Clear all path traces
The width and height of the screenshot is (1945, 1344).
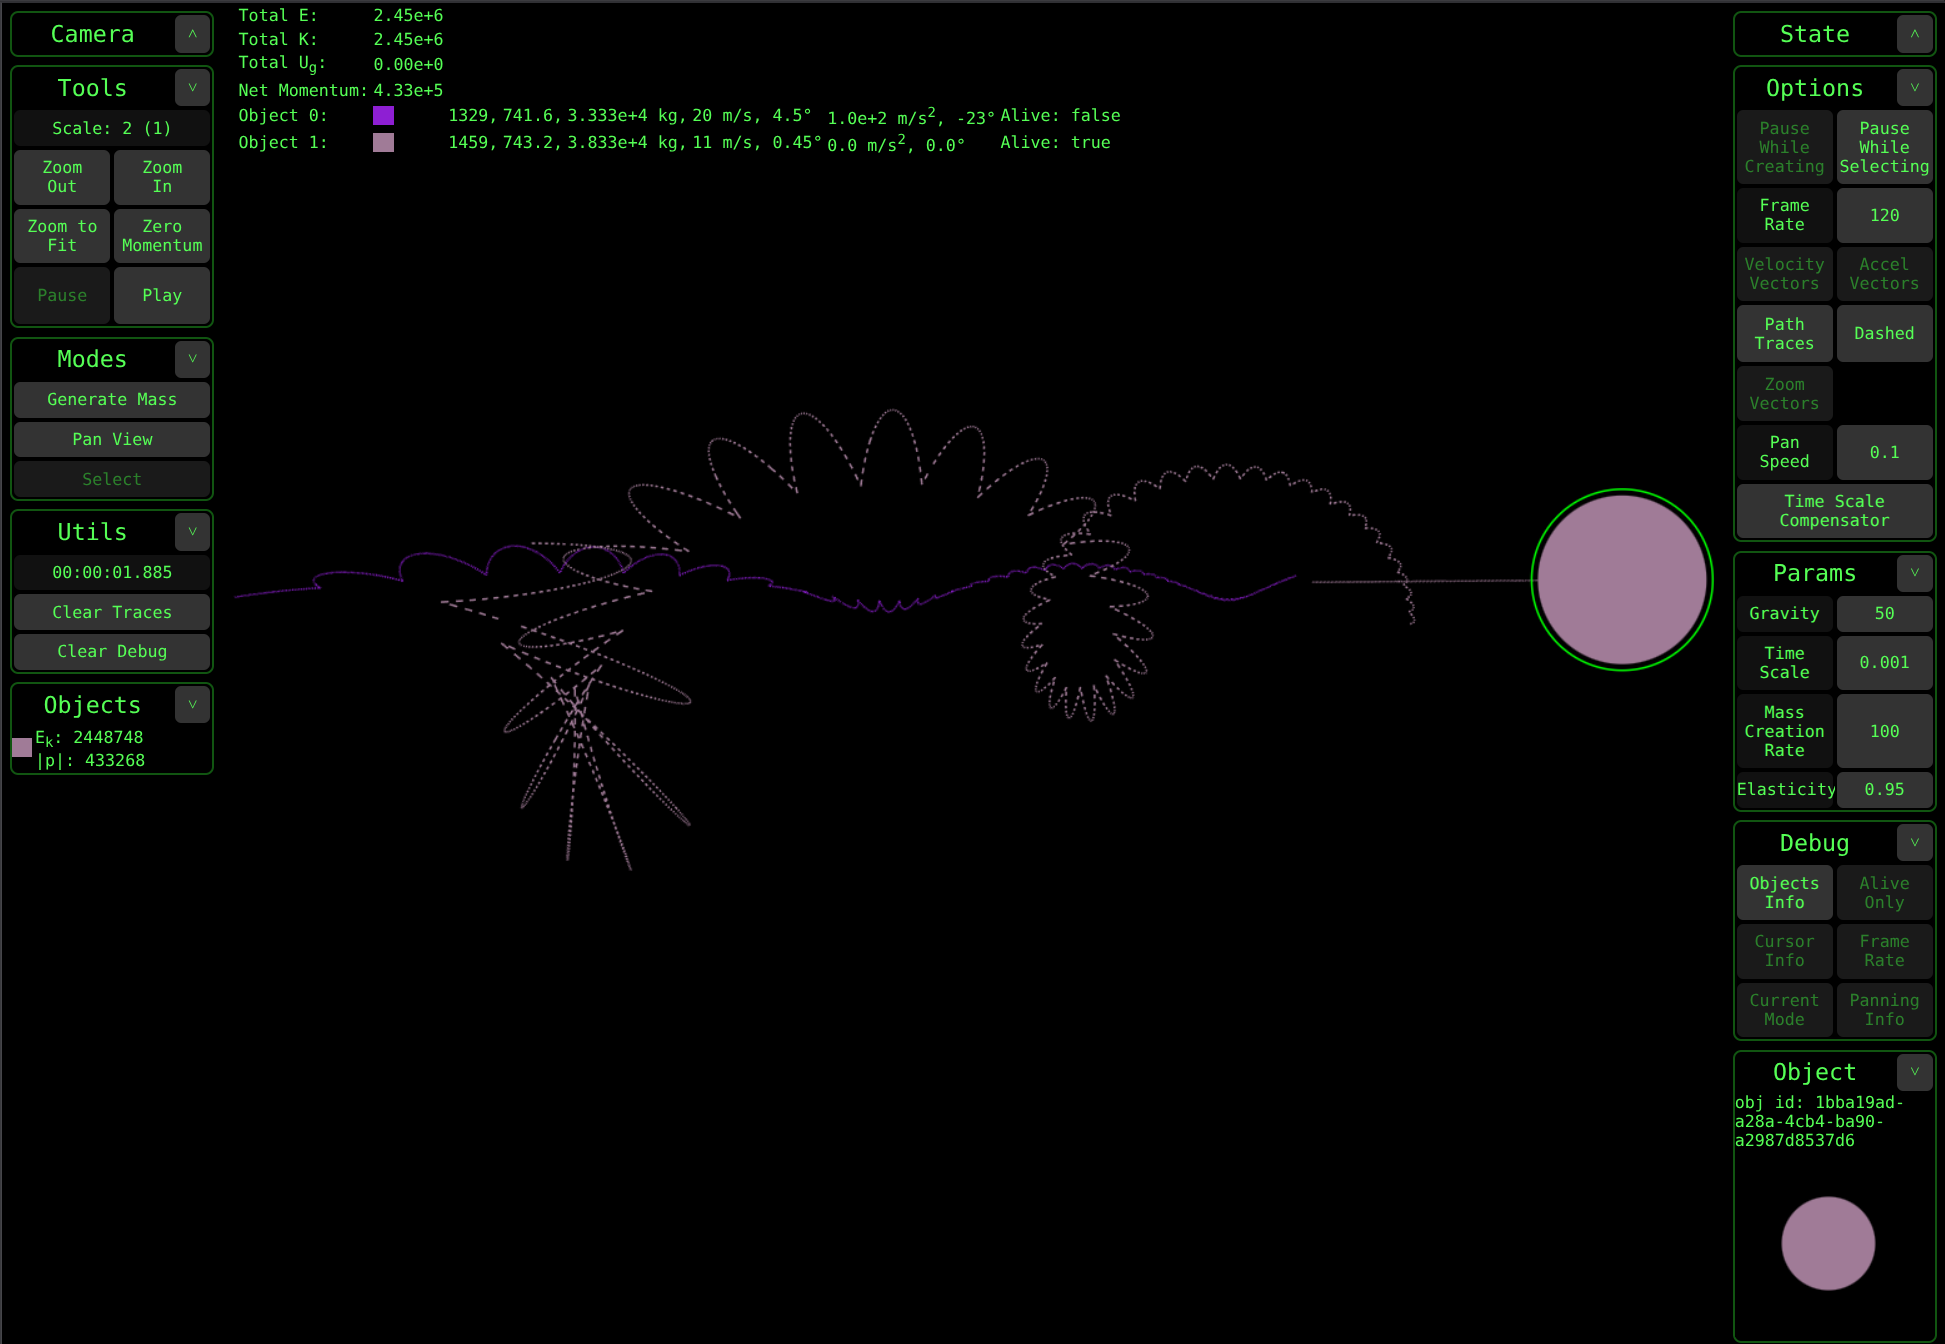point(112,612)
